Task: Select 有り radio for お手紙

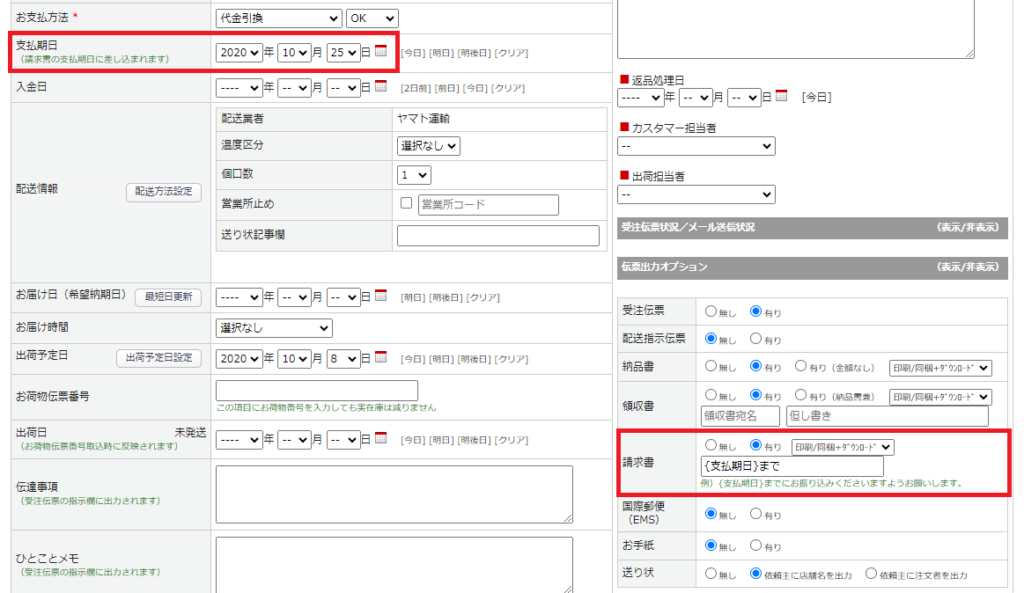Action: tap(755, 546)
